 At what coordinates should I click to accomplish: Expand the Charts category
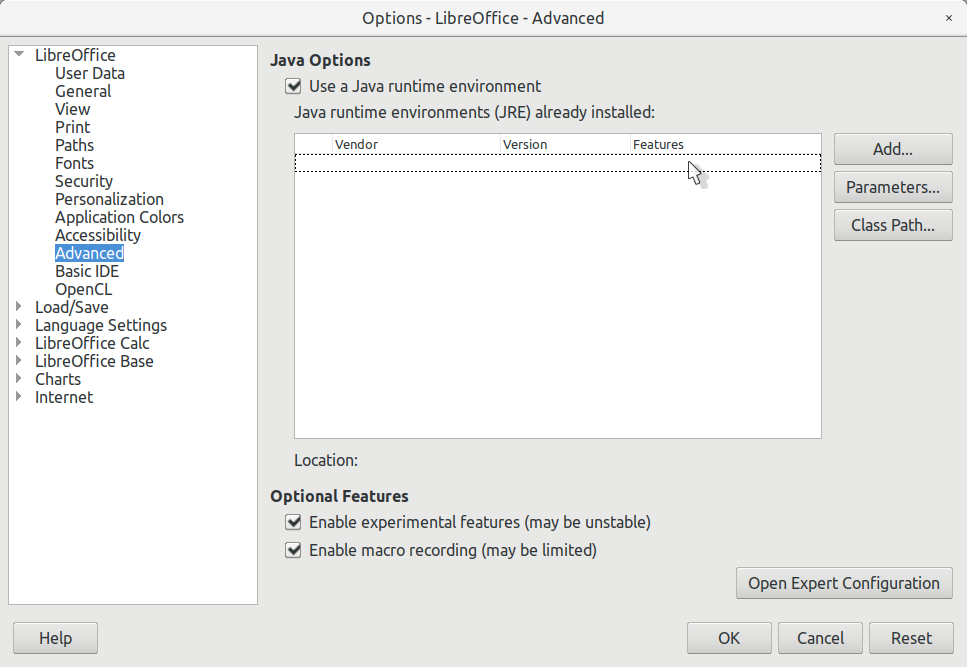19,379
